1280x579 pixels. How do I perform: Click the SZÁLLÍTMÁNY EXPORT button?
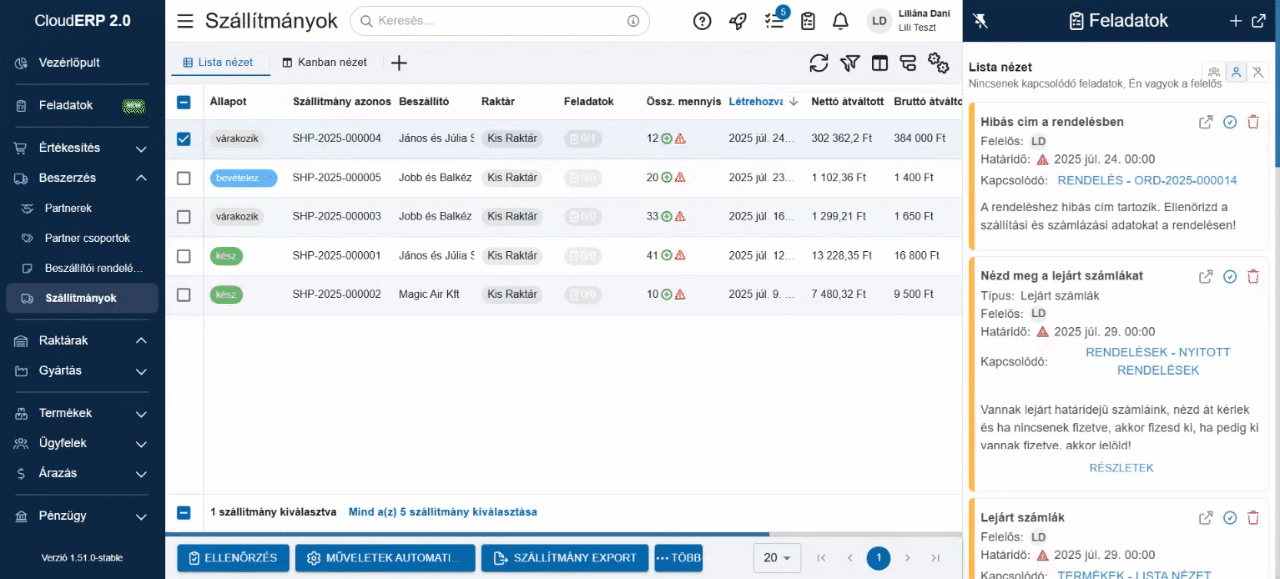tap(564, 558)
